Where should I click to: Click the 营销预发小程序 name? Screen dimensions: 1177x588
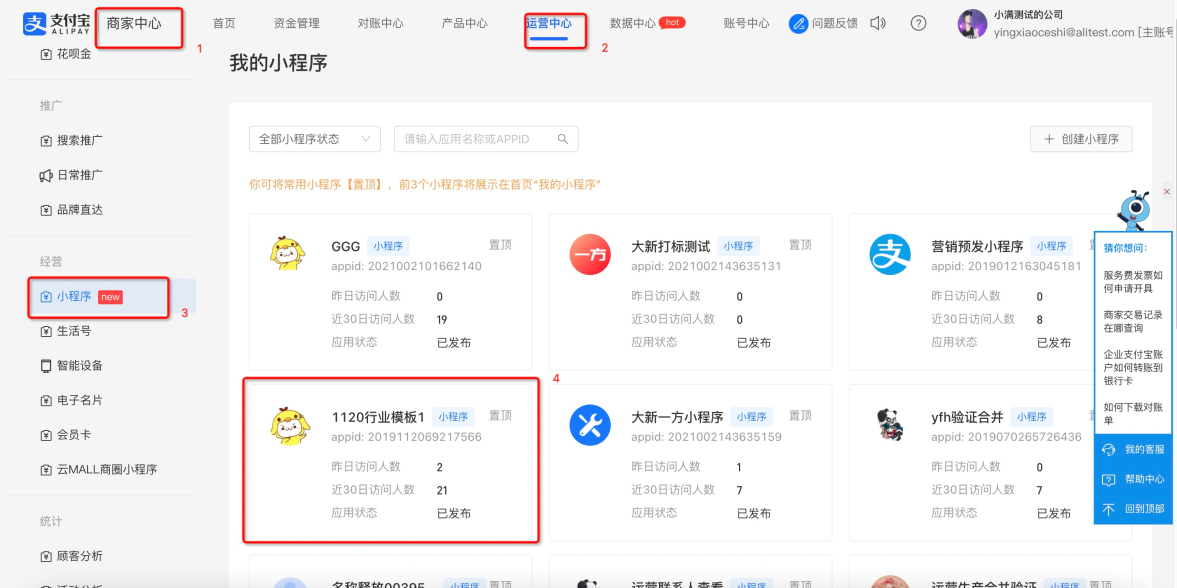pyautogui.click(x=977, y=246)
